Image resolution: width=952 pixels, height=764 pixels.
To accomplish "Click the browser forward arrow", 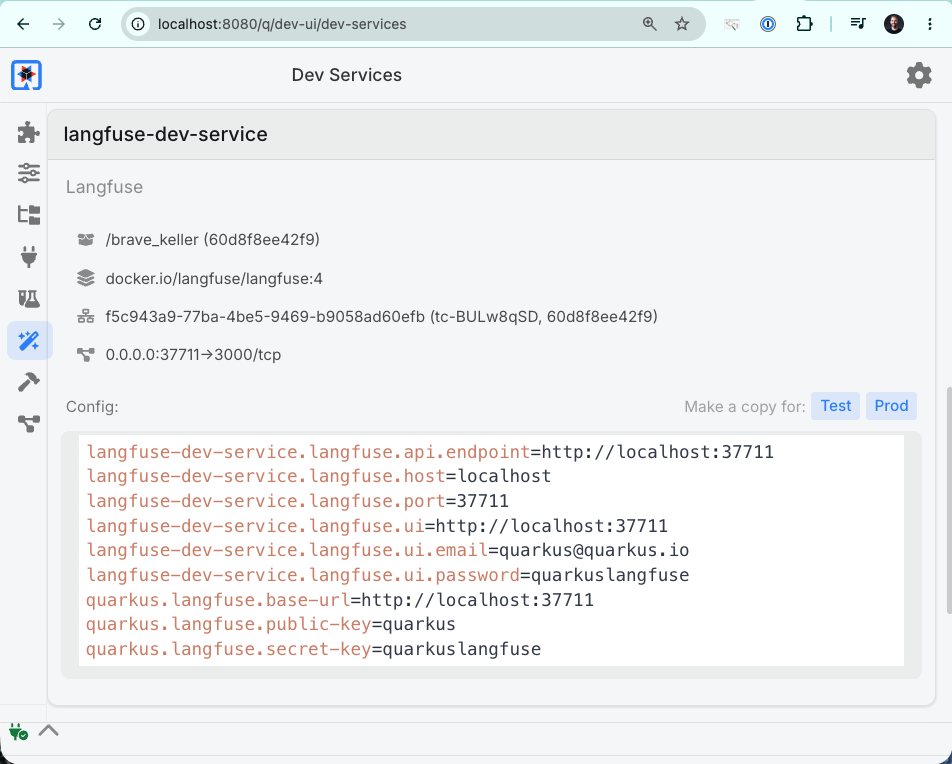I will pos(59,24).
